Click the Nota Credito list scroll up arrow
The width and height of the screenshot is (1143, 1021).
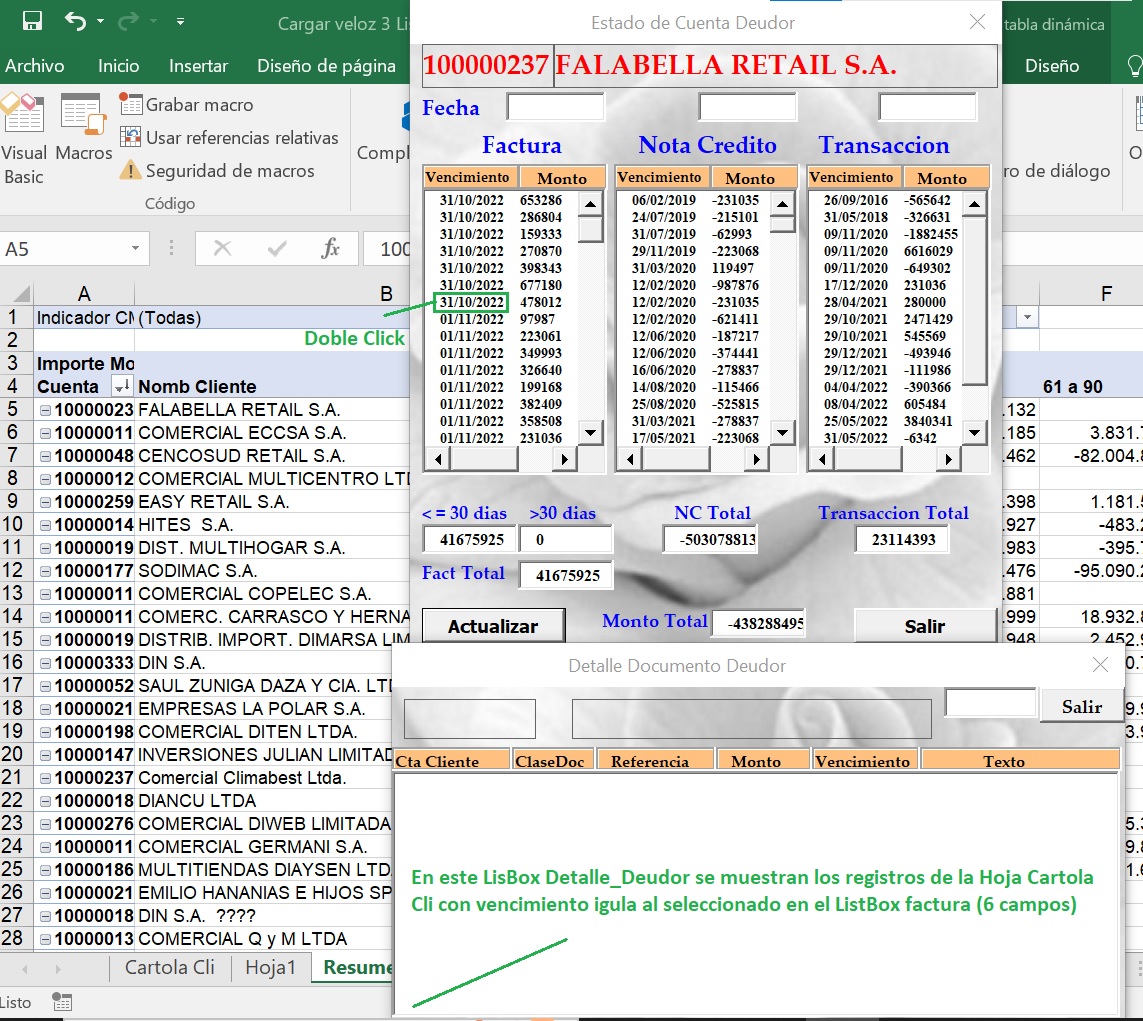(x=782, y=204)
